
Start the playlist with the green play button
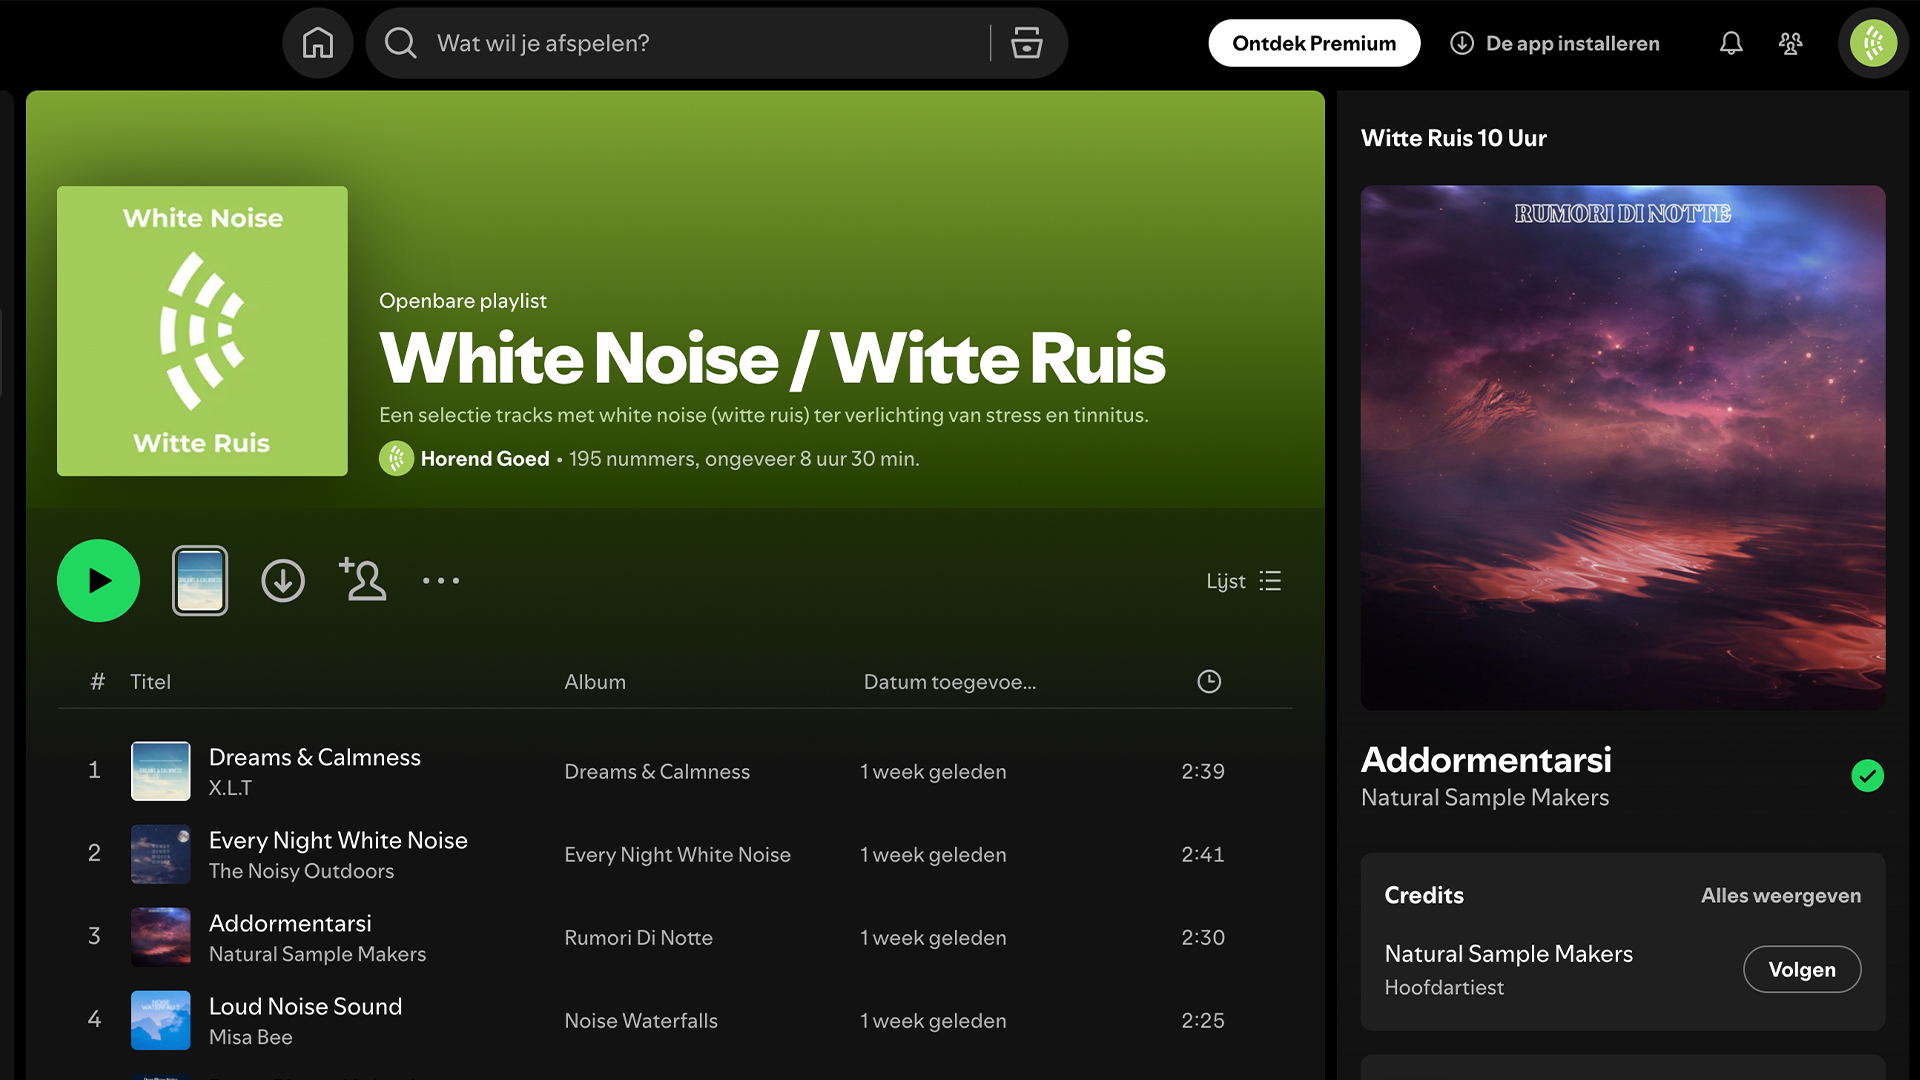click(98, 580)
